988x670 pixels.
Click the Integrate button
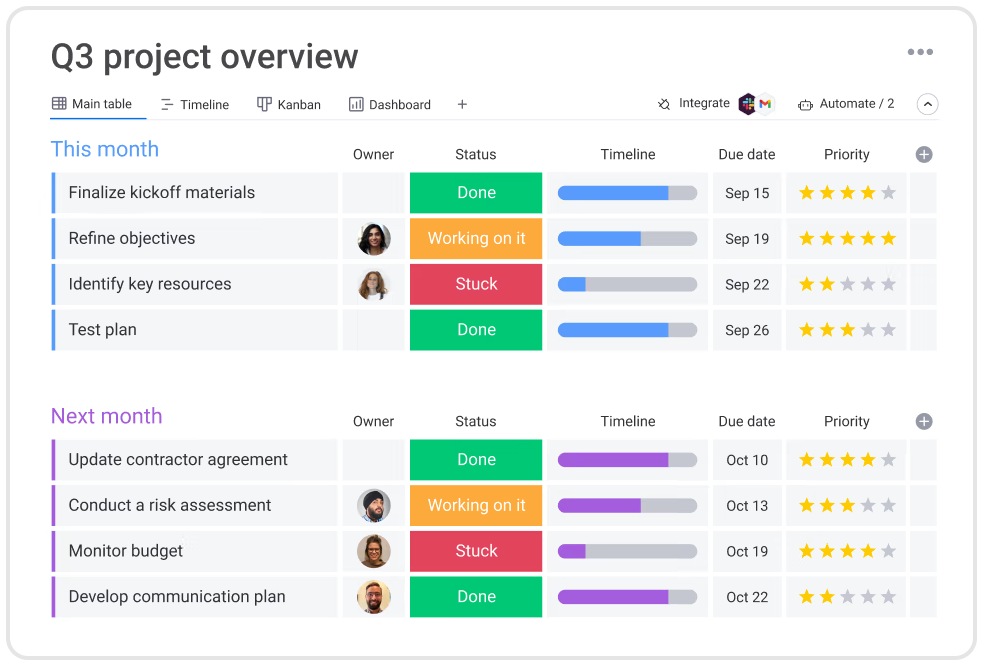coord(694,104)
